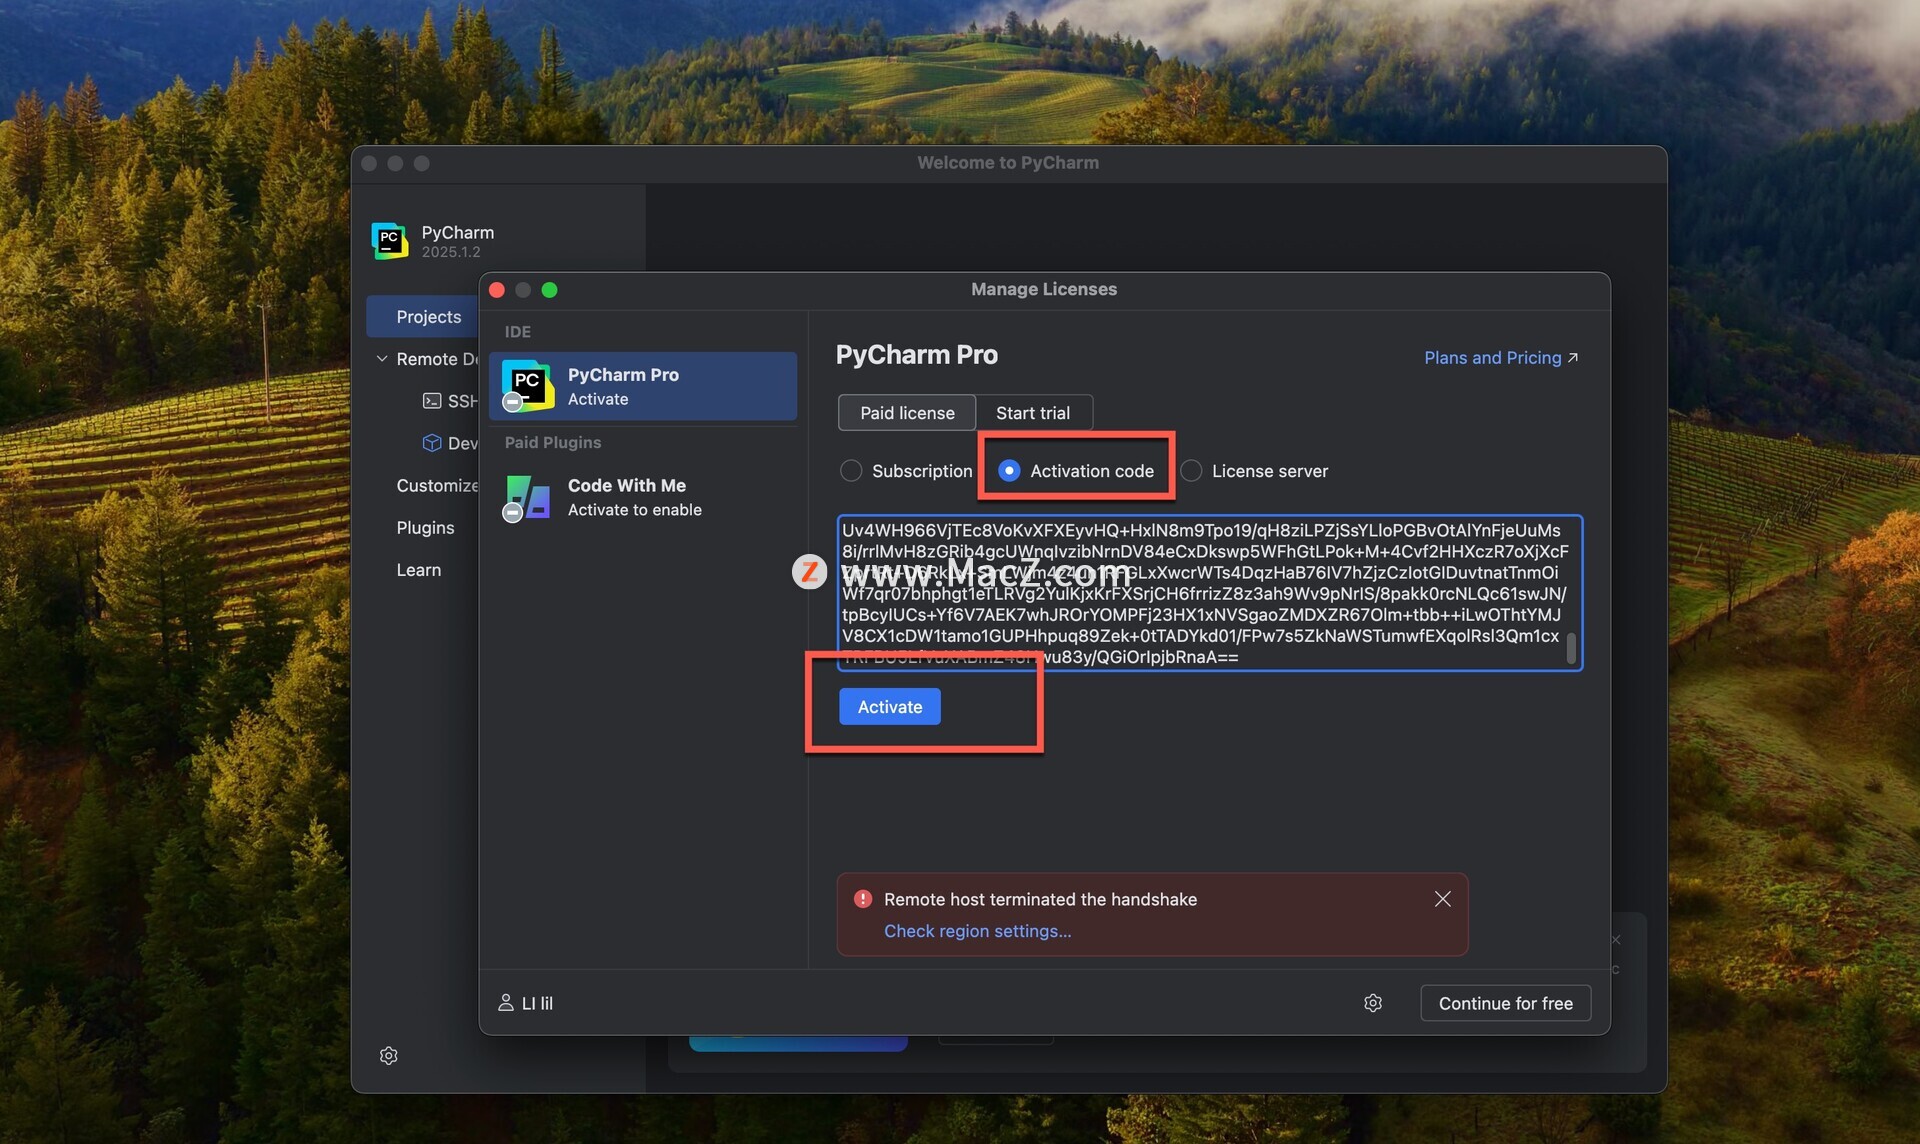Select the Subscription radio option
The width and height of the screenshot is (1920, 1144).
click(851, 471)
